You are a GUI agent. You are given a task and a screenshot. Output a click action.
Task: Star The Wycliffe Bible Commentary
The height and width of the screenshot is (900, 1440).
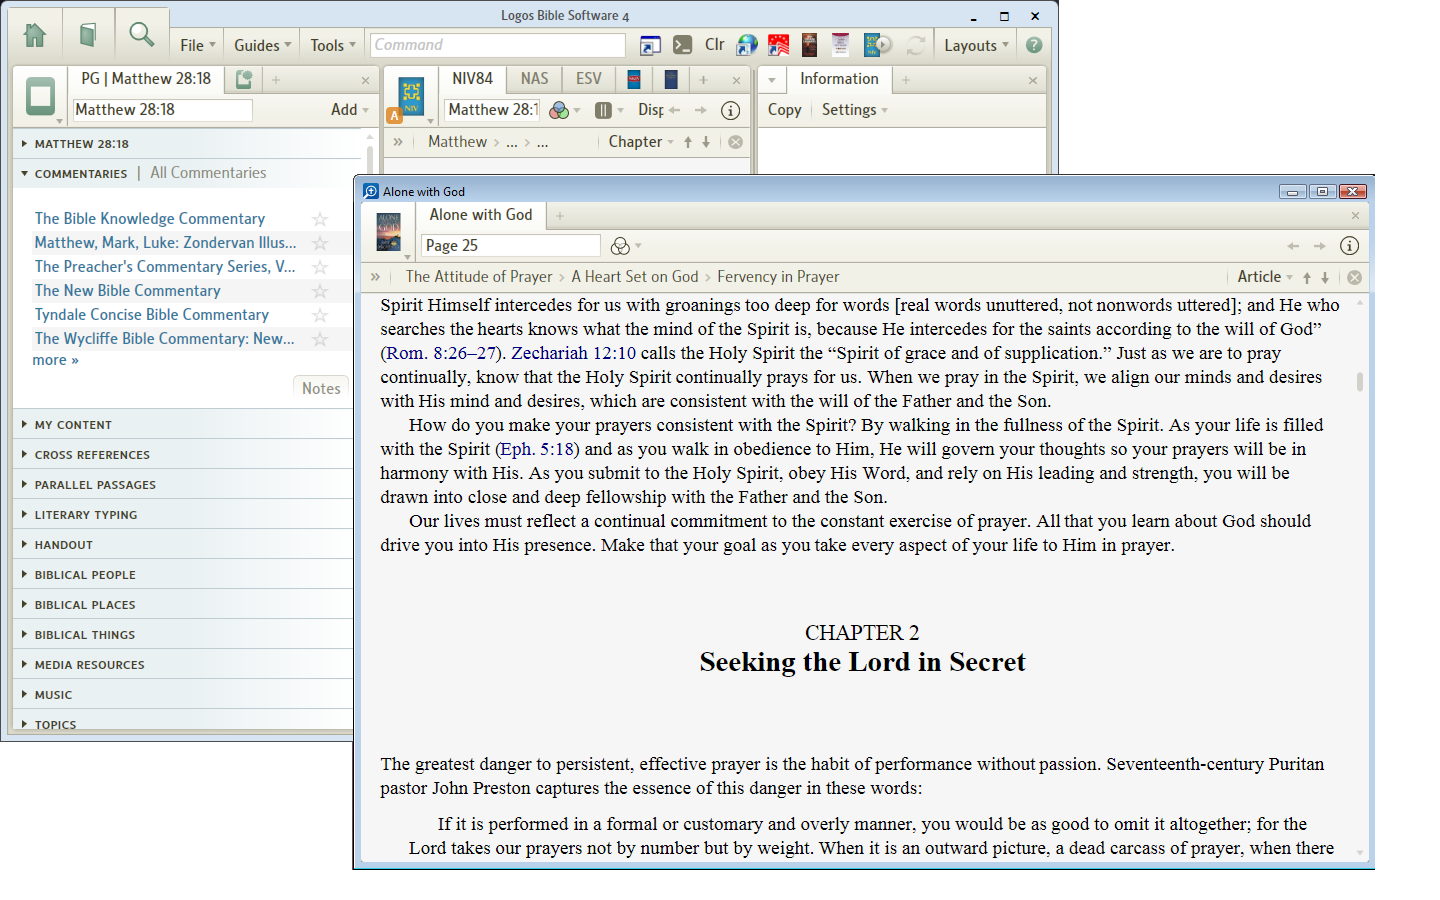point(320,339)
